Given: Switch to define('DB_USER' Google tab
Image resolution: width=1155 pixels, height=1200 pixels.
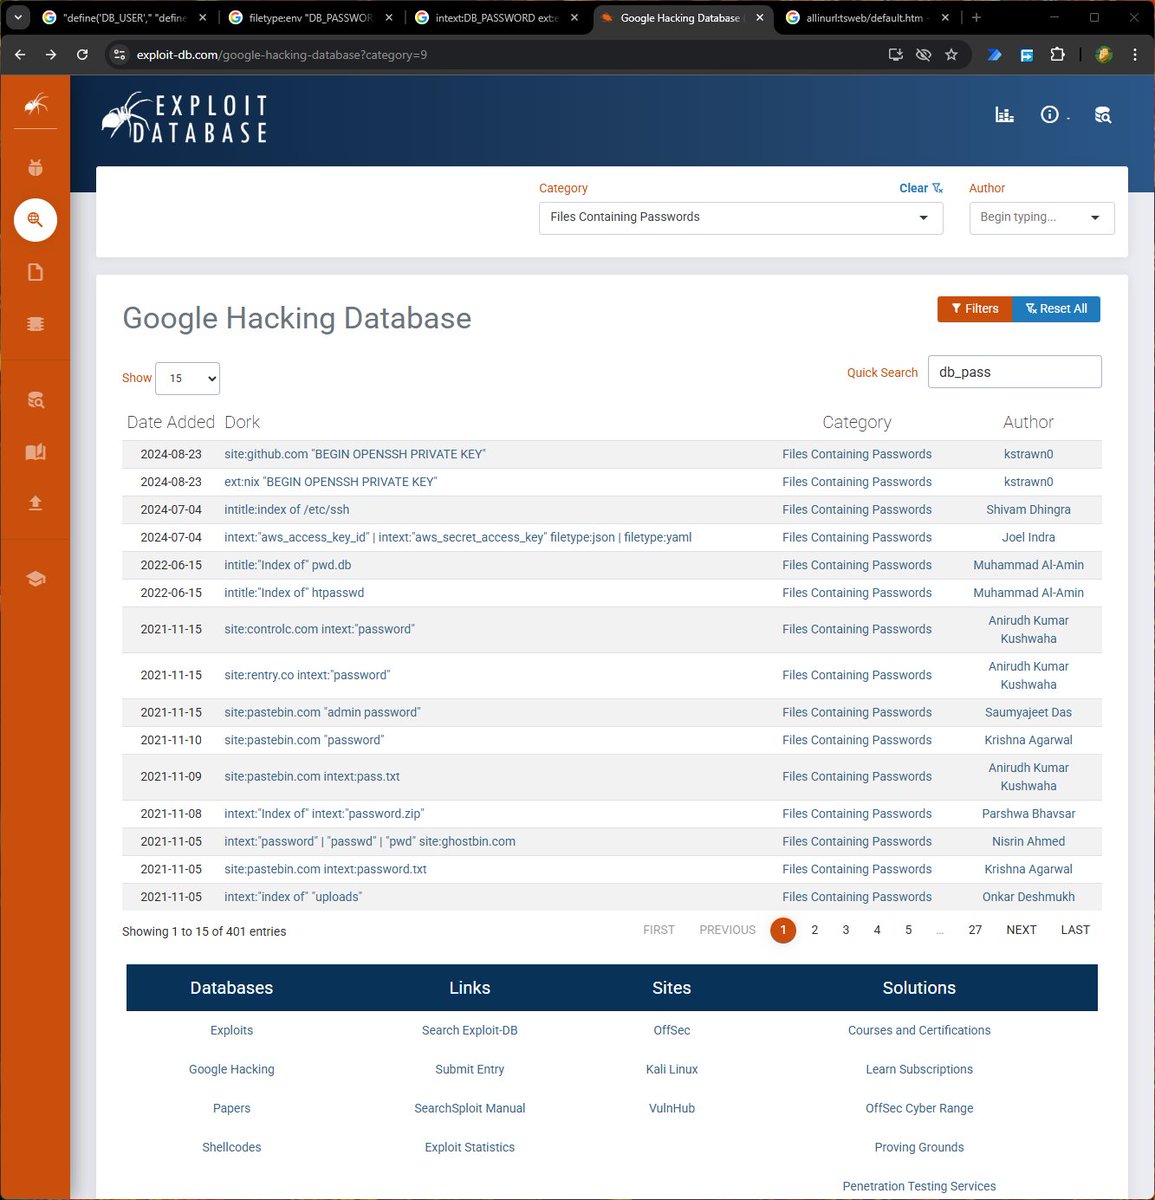Looking at the screenshot, I should pos(123,18).
